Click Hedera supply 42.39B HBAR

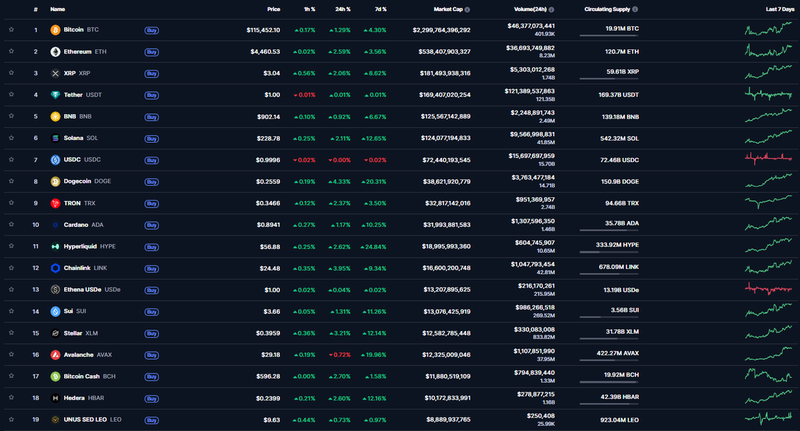pyautogui.click(x=619, y=397)
